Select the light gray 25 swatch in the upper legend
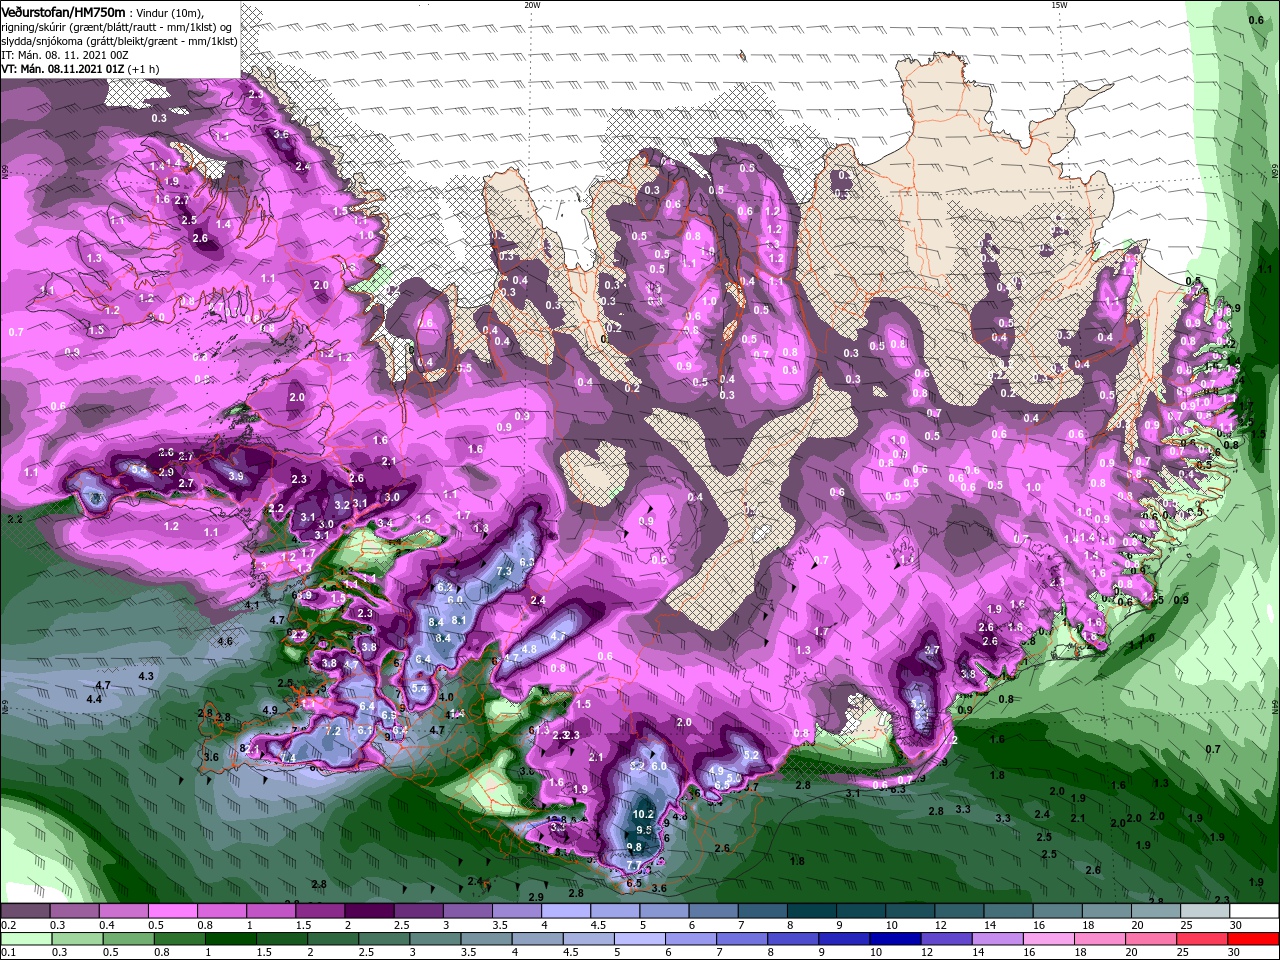1280x960 pixels. 1204,910
